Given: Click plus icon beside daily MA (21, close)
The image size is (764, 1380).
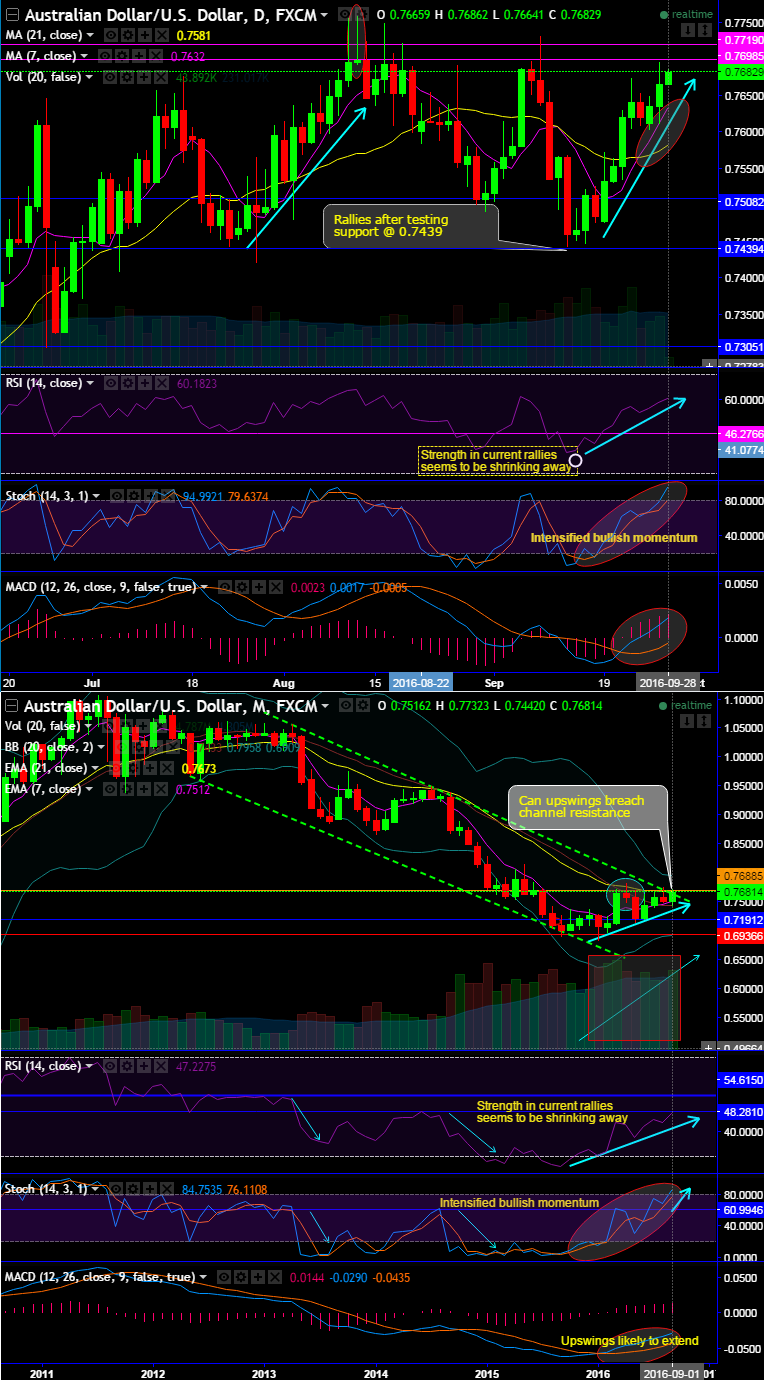Looking at the screenshot, I should point(144,35).
